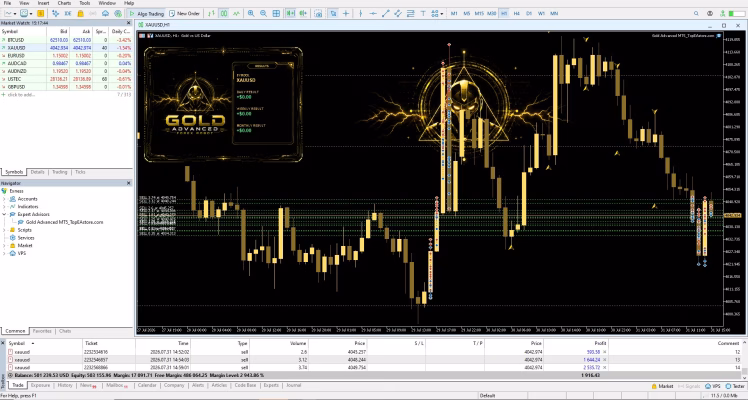This screenshot has height=400, width=748.
Task: Draw a vertical line on chart
Action: tap(361, 13)
